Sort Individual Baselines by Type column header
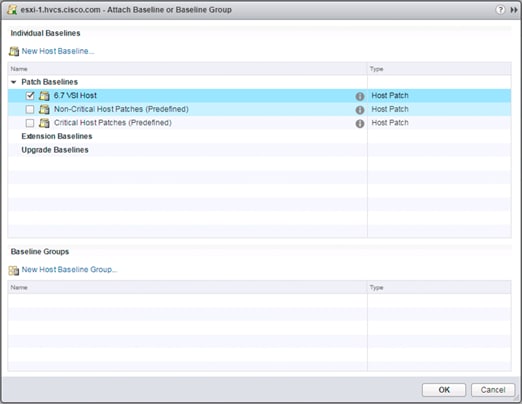The width and height of the screenshot is (522, 404). 439,69
